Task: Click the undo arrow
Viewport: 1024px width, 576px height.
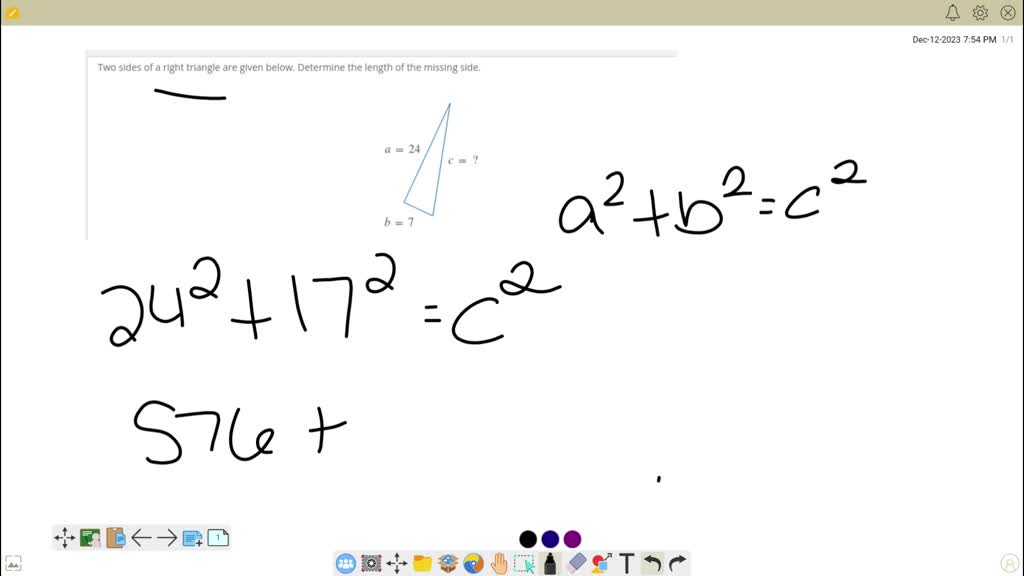Action: [652, 562]
